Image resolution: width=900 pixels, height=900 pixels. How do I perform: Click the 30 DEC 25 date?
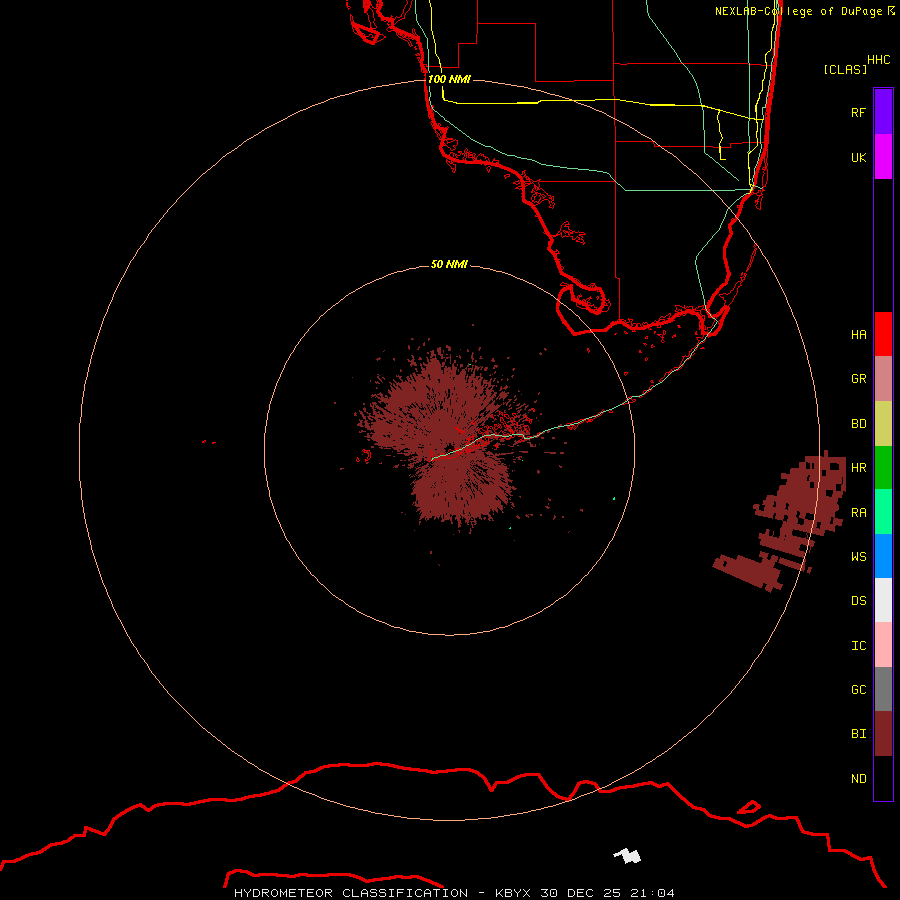(580, 893)
